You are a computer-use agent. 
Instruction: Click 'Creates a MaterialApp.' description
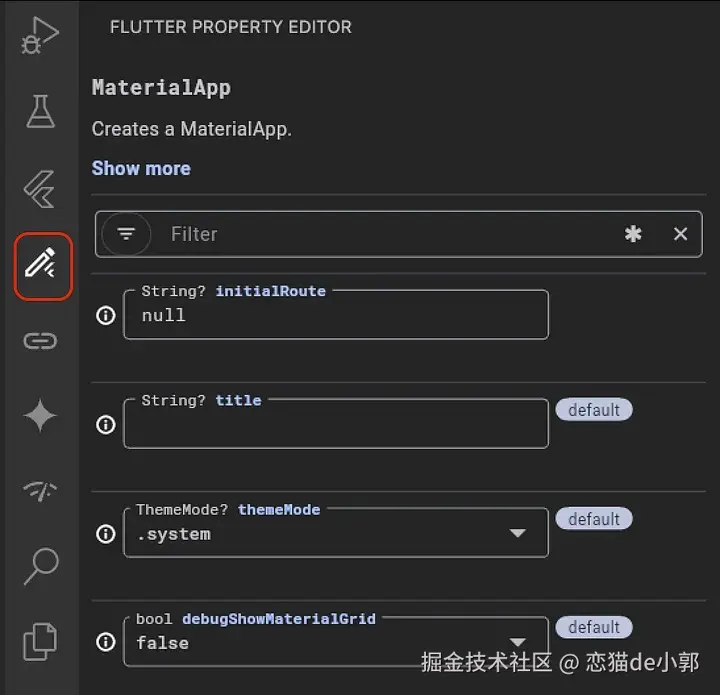(x=191, y=129)
